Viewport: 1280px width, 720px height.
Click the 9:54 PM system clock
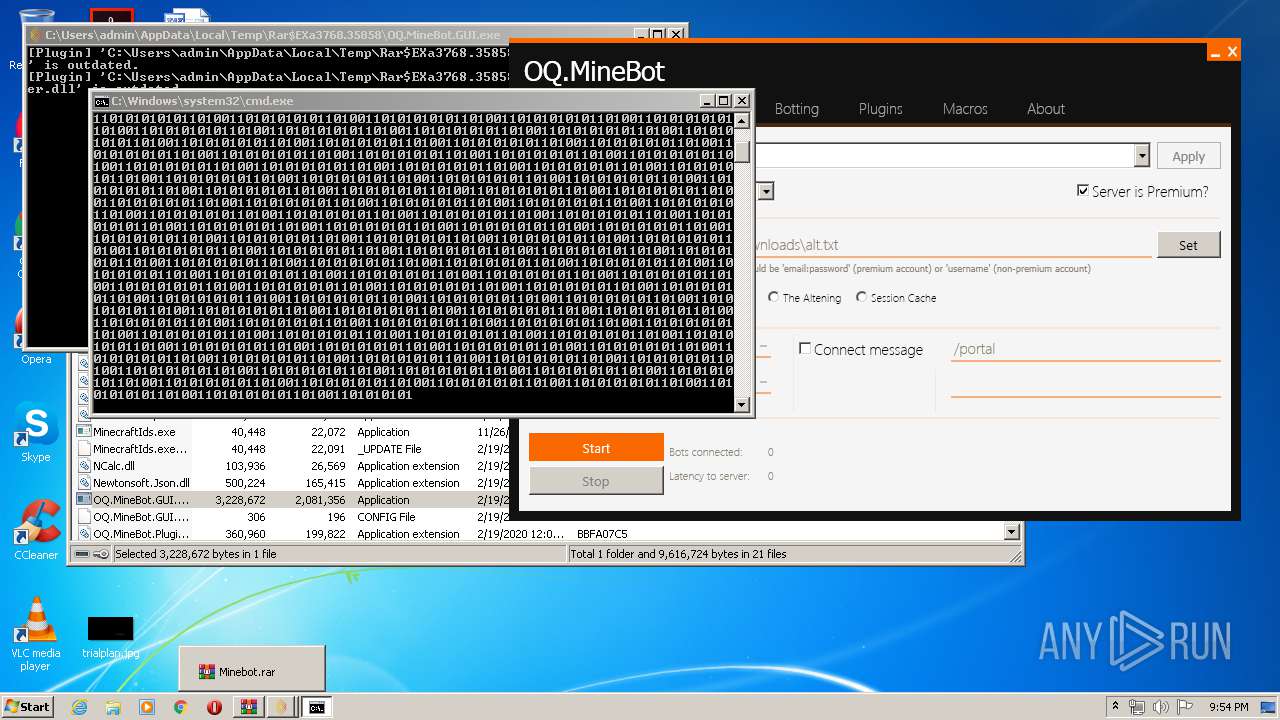point(1229,707)
